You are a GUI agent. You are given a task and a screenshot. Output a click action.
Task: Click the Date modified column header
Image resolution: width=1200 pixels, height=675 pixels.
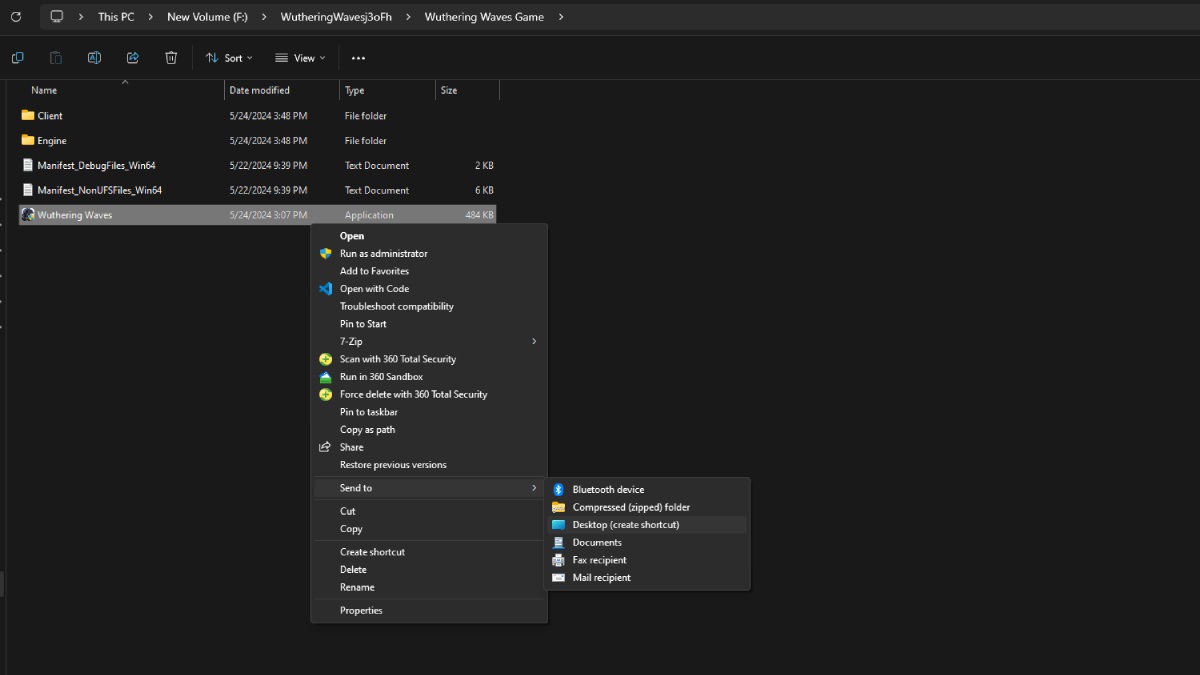(x=260, y=90)
